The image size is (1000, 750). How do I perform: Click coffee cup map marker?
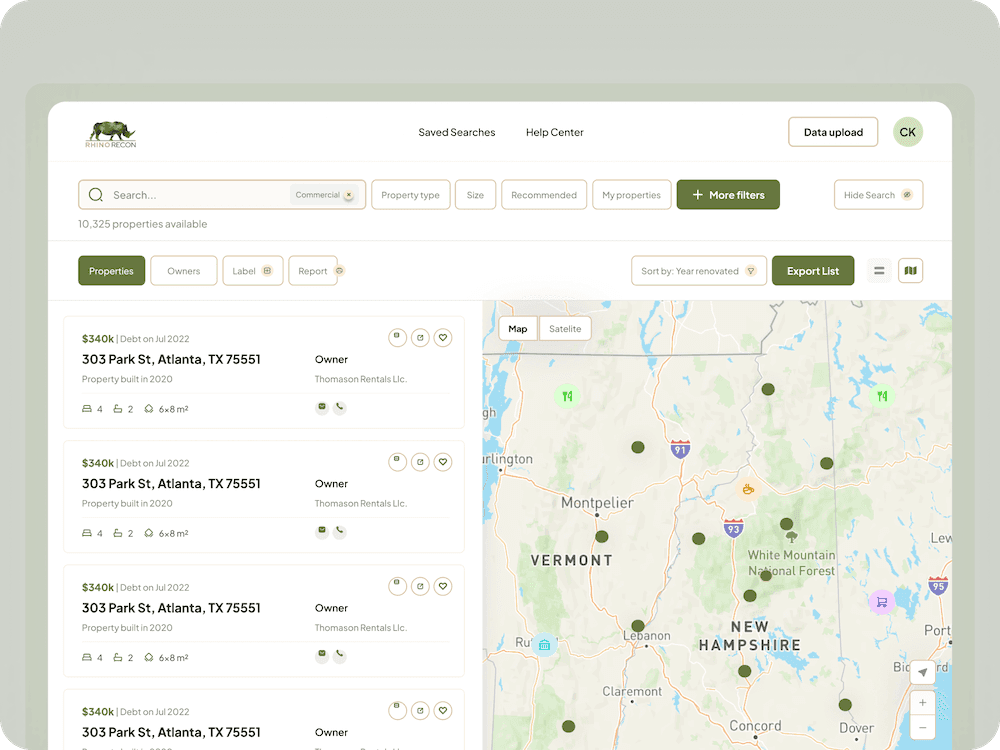click(x=748, y=489)
